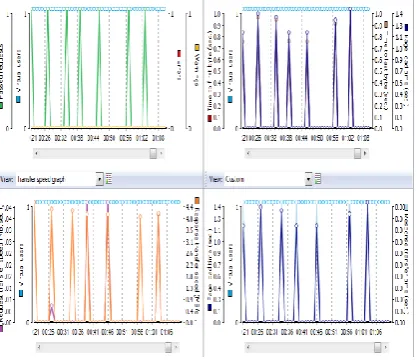Open the Custom view dropdown
The height and width of the screenshot is (360, 417).
click(x=308, y=179)
